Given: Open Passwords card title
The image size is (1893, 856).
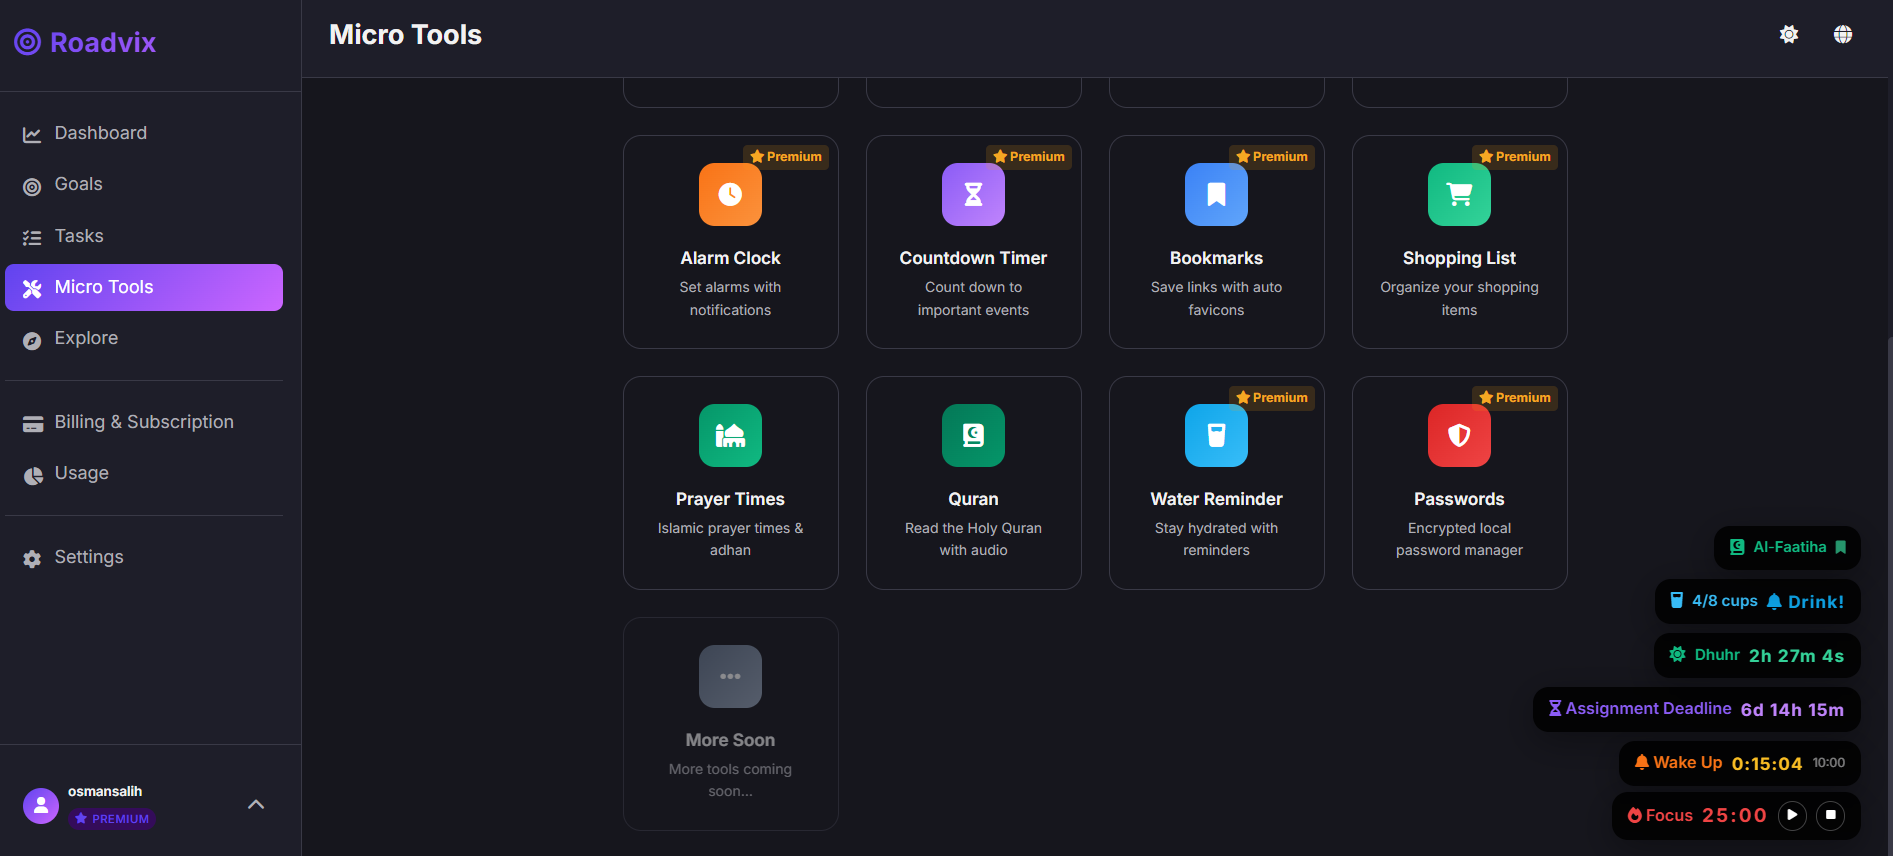Looking at the screenshot, I should 1459,499.
